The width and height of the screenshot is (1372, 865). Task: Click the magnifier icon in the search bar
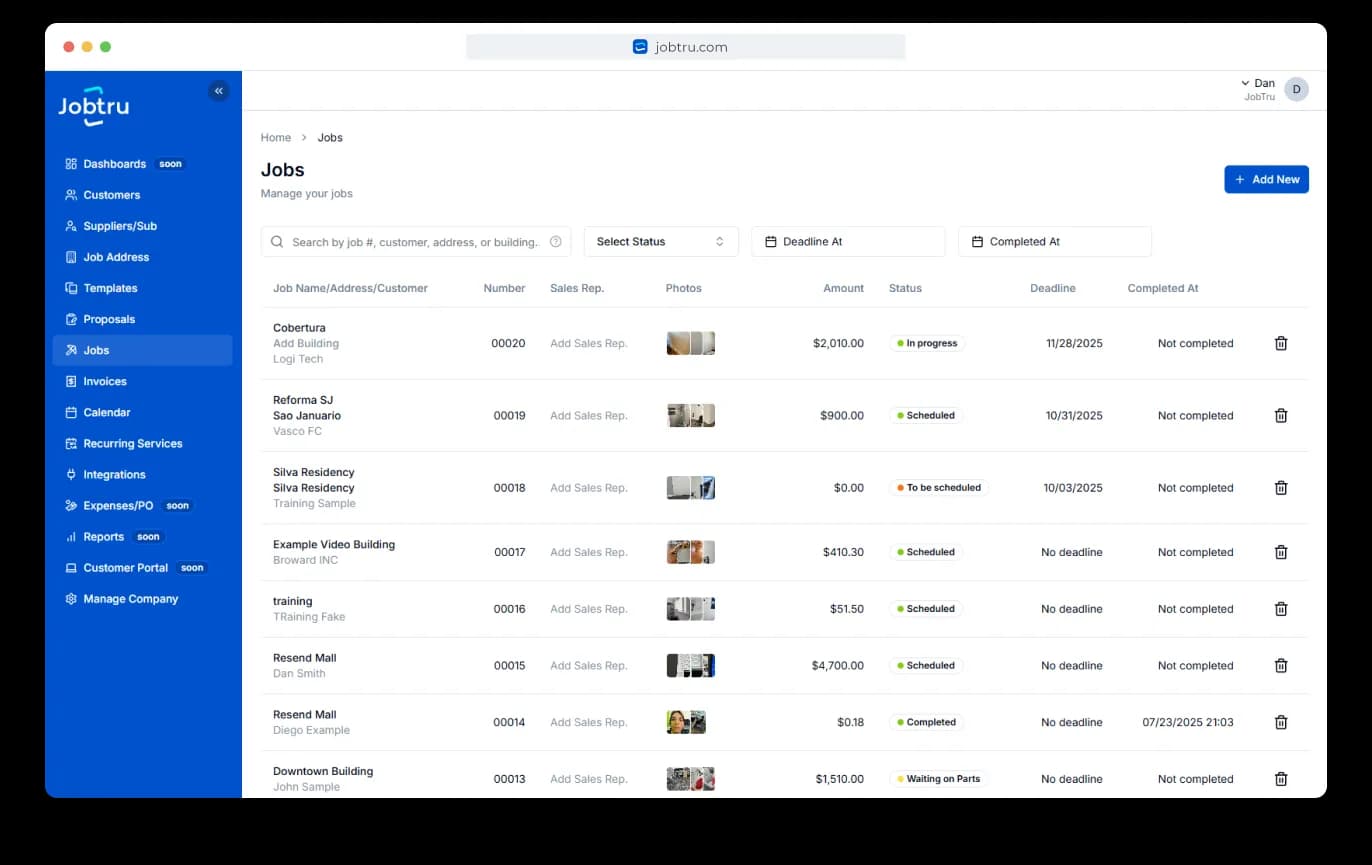coord(276,241)
